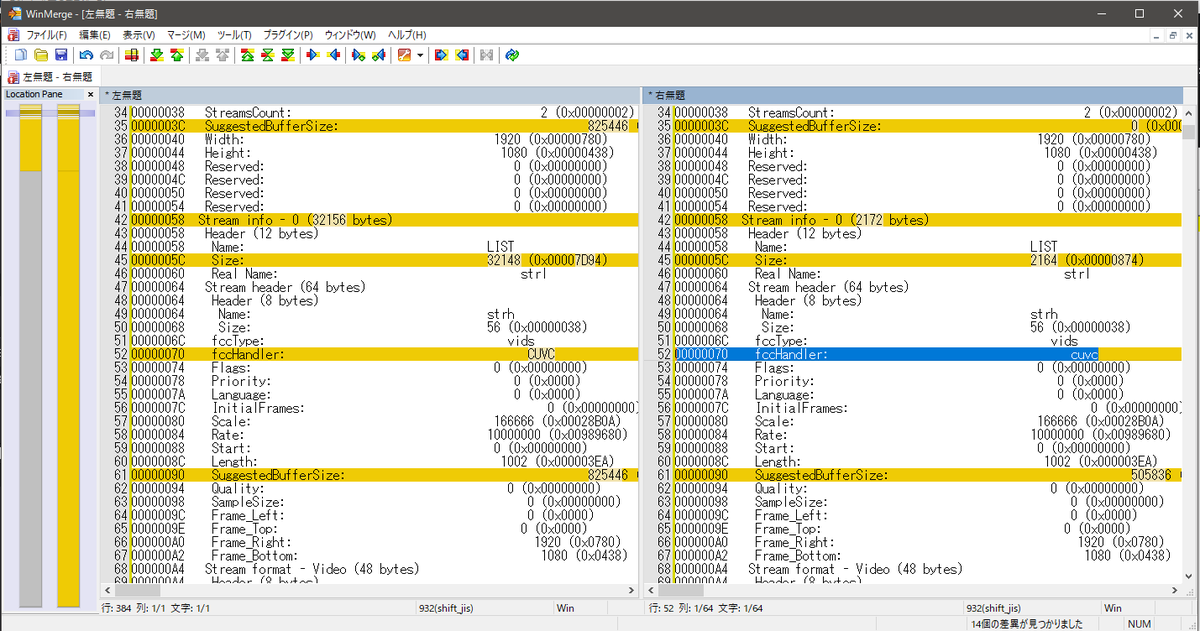
Task: Click the right column in Location Pane
Action: pyautogui.click(x=68, y=355)
